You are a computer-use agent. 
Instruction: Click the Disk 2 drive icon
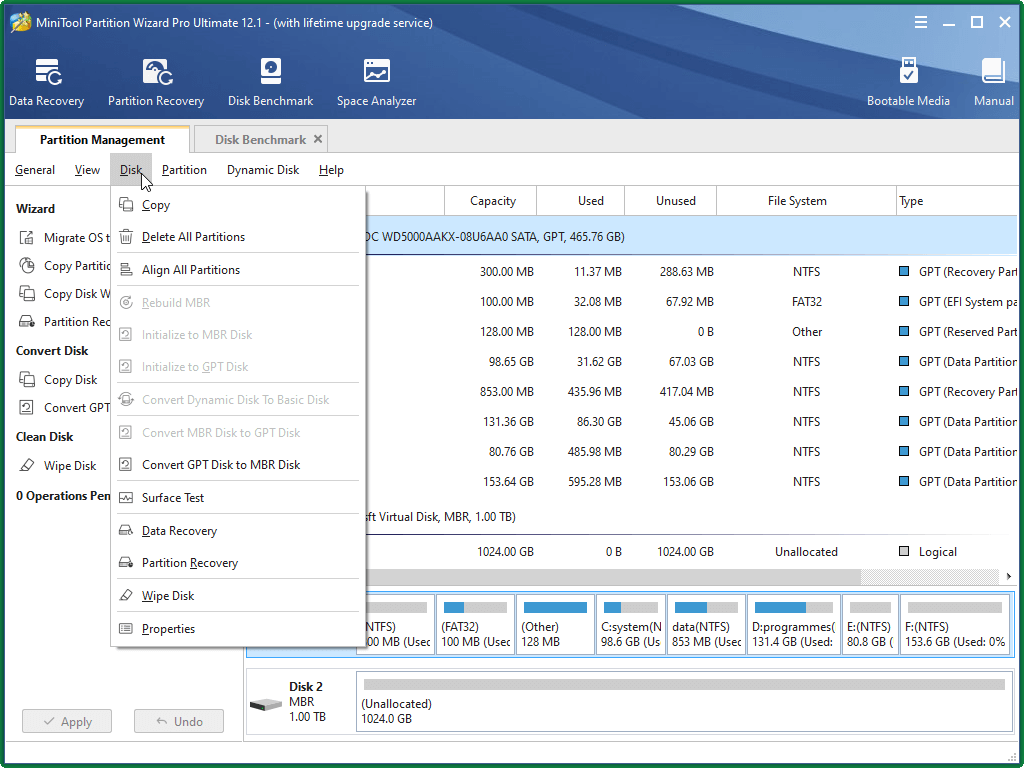tap(266, 705)
